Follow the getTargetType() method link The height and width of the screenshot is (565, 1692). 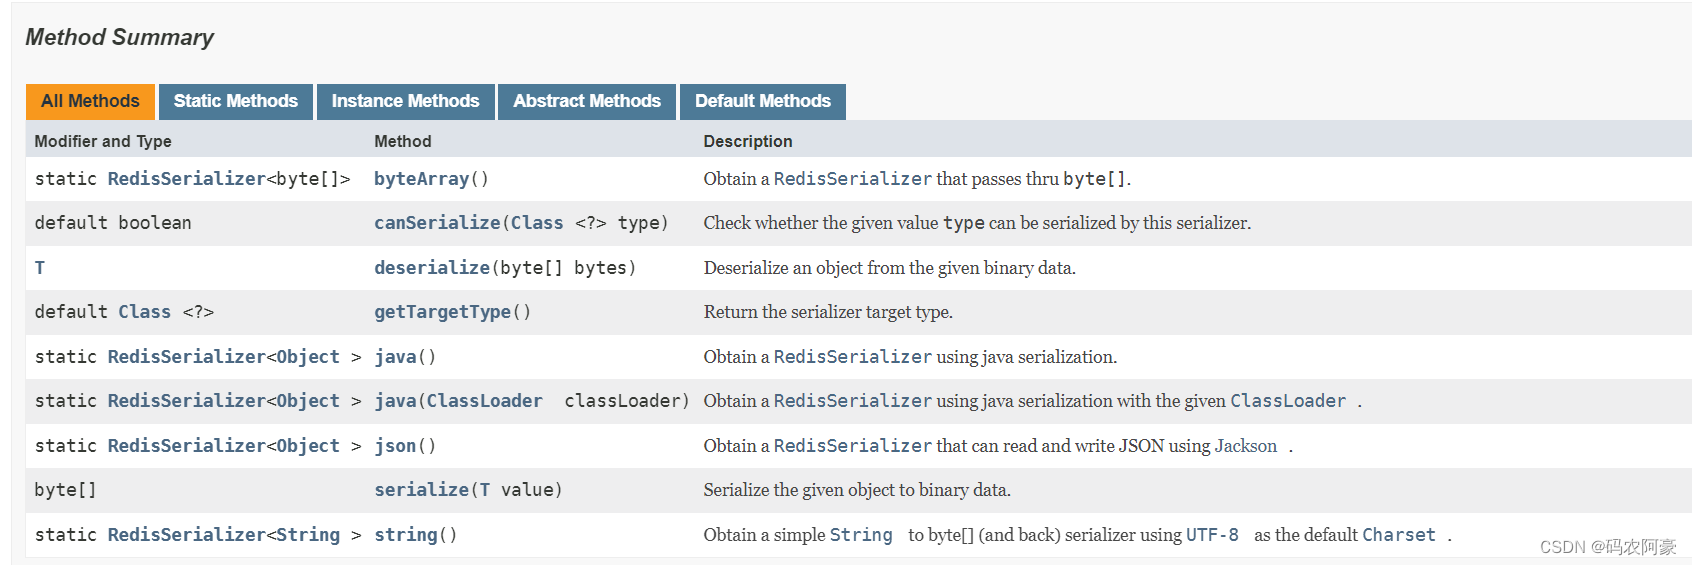442,312
